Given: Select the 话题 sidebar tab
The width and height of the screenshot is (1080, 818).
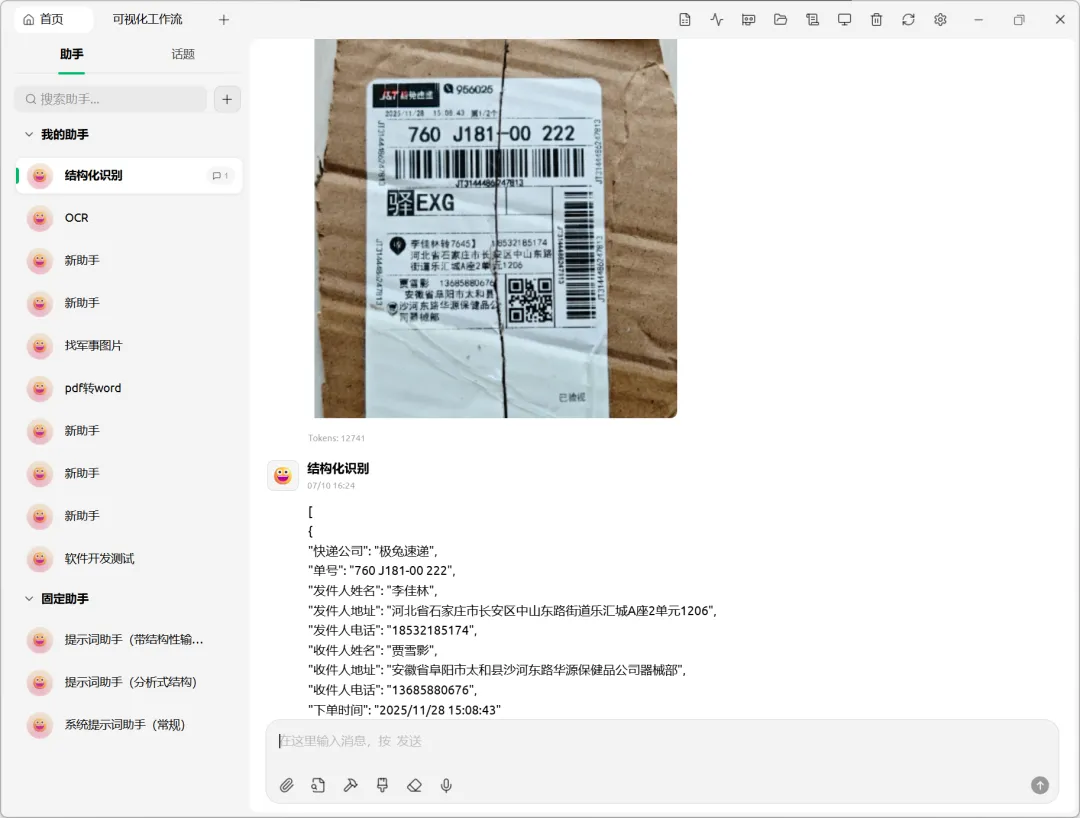Looking at the screenshot, I should (x=183, y=54).
